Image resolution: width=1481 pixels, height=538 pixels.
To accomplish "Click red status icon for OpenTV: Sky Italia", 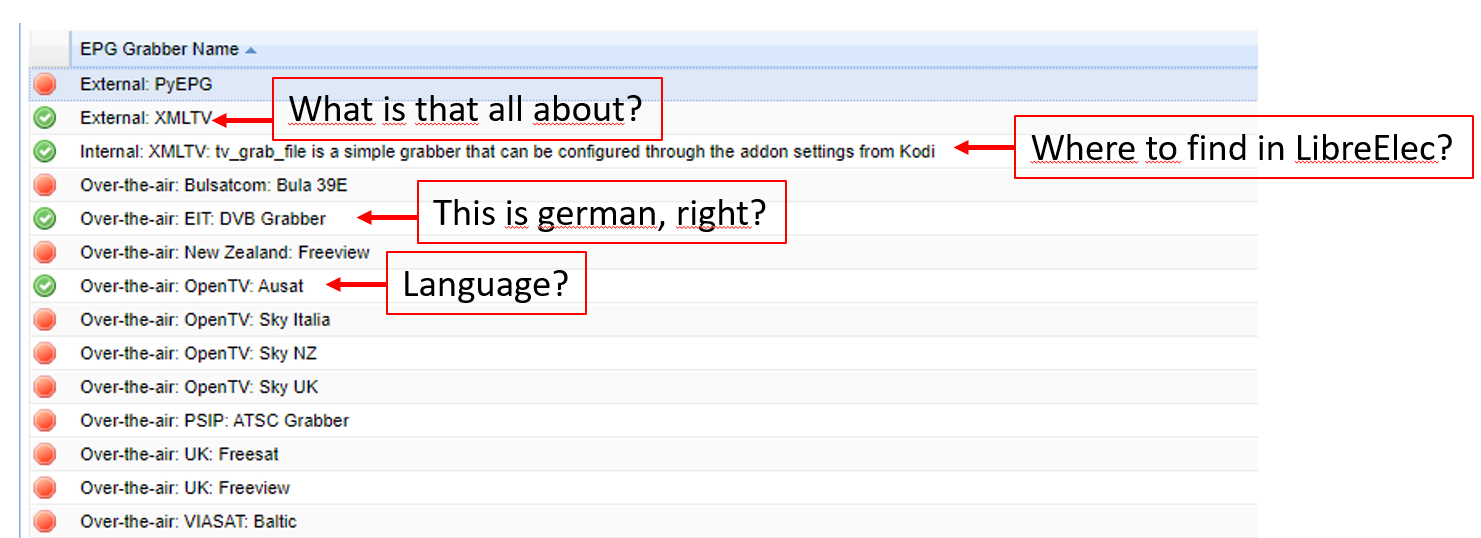I will pos(45,320).
